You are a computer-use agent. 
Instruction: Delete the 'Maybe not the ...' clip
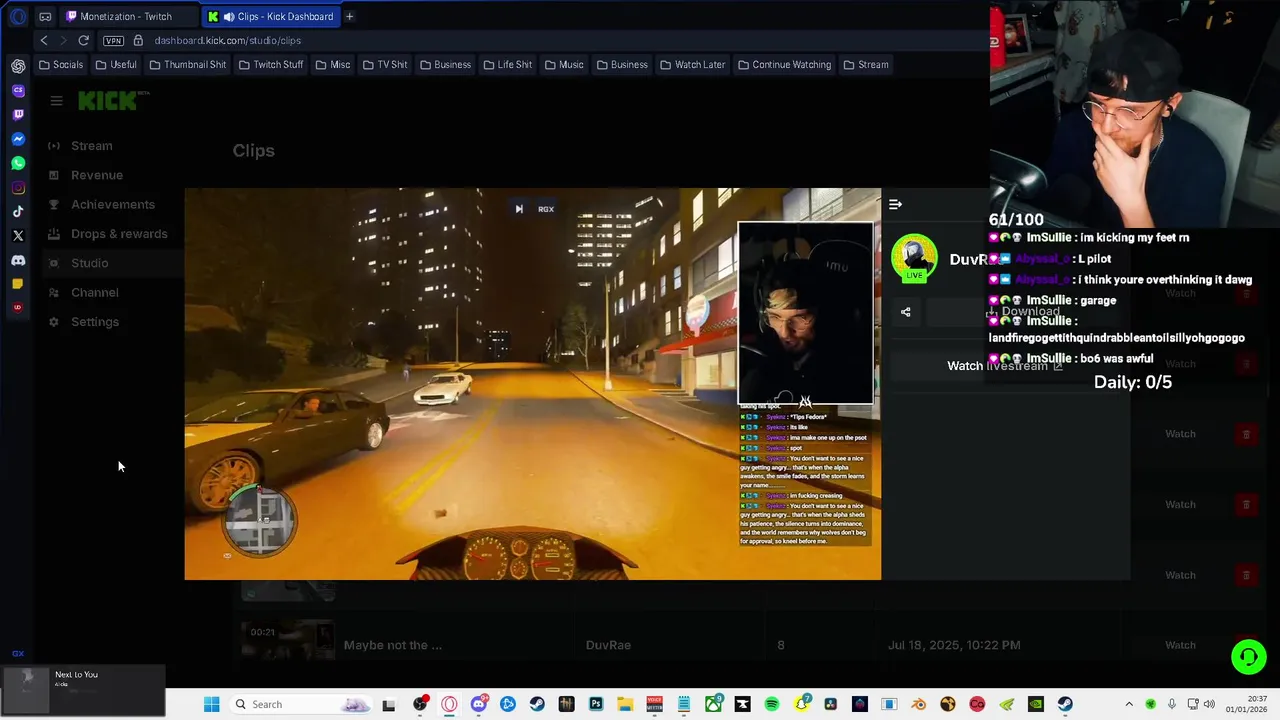pos(1246,645)
